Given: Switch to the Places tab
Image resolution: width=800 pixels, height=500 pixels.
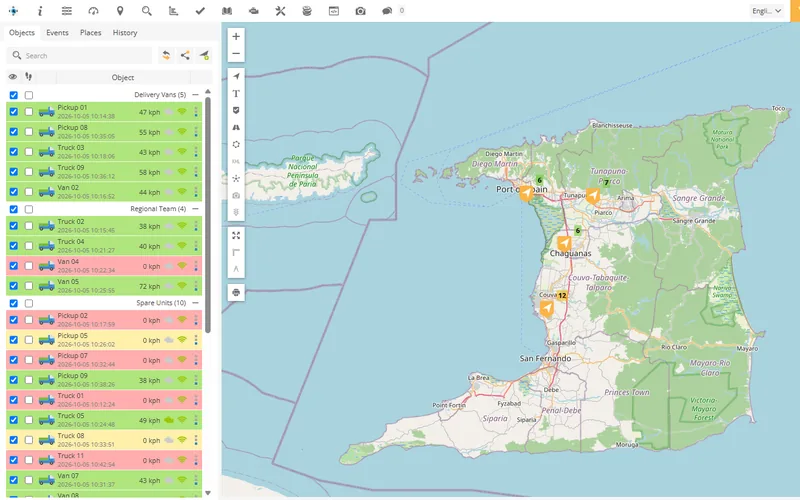Looking at the screenshot, I should pyautogui.click(x=90, y=33).
